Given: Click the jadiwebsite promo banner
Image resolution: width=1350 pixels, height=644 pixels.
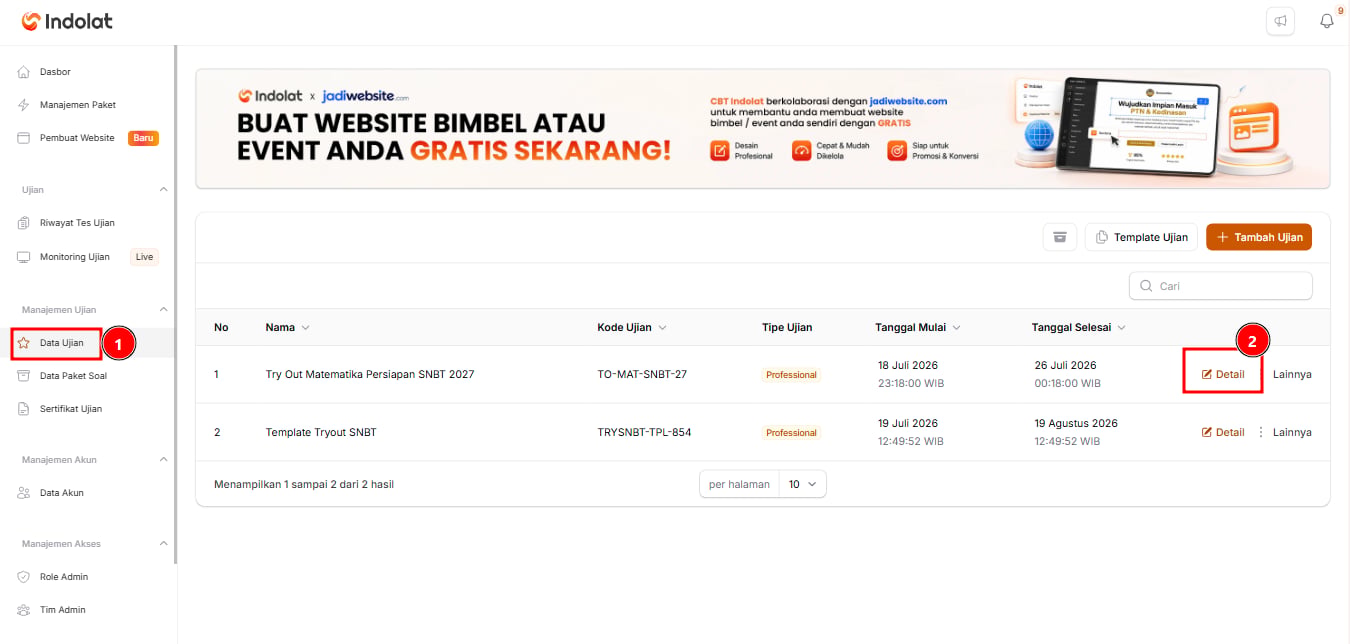Looking at the screenshot, I should click(763, 129).
